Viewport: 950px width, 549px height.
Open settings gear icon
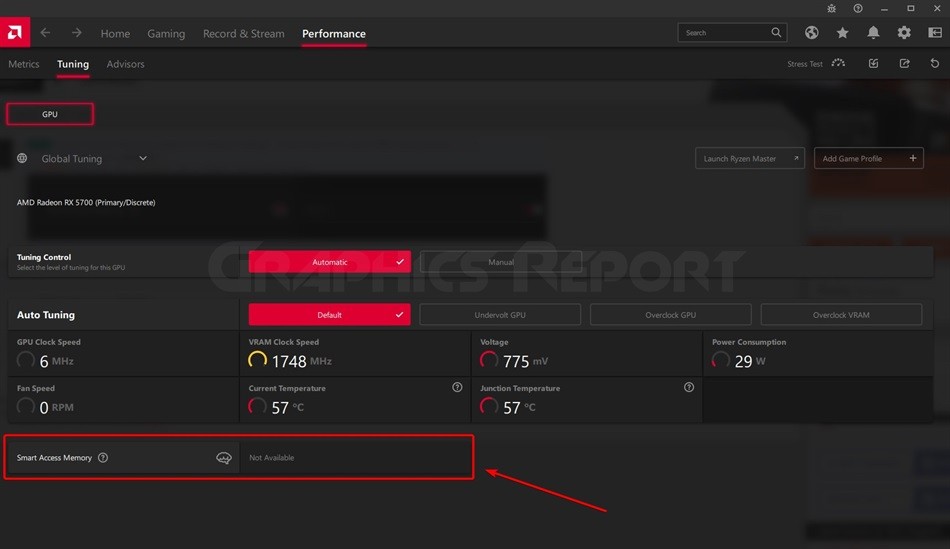click(x=904, y=33)
